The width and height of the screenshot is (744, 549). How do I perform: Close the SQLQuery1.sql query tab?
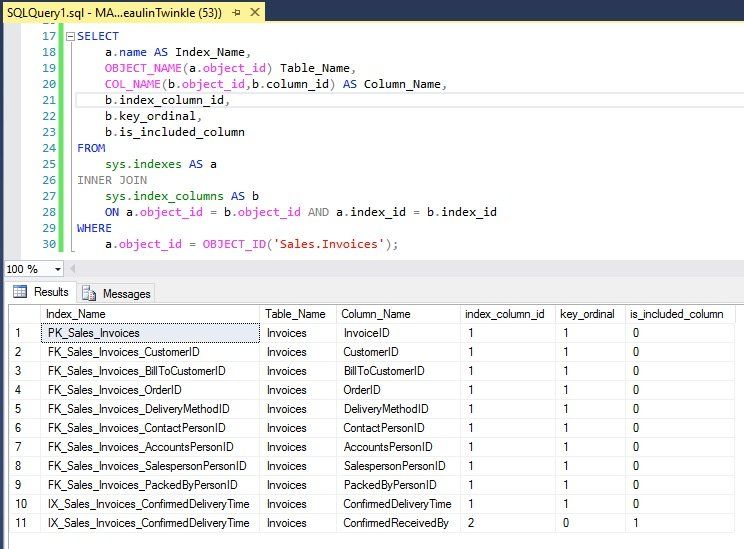[255, 12]
